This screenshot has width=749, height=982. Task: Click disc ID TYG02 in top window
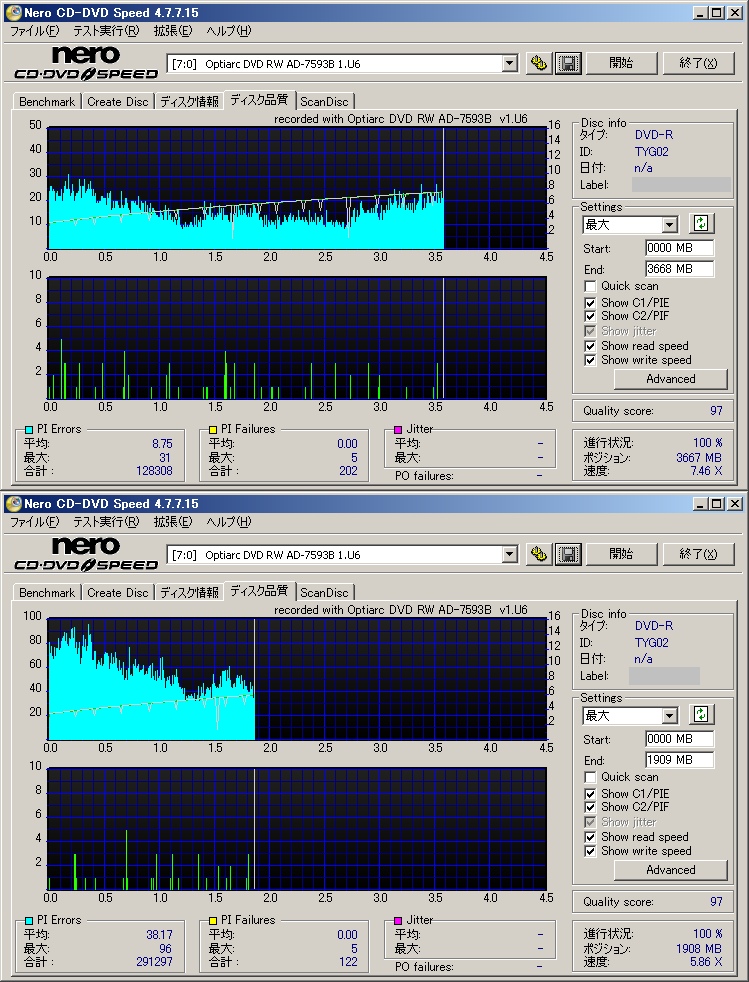click(x=651, y=152)
